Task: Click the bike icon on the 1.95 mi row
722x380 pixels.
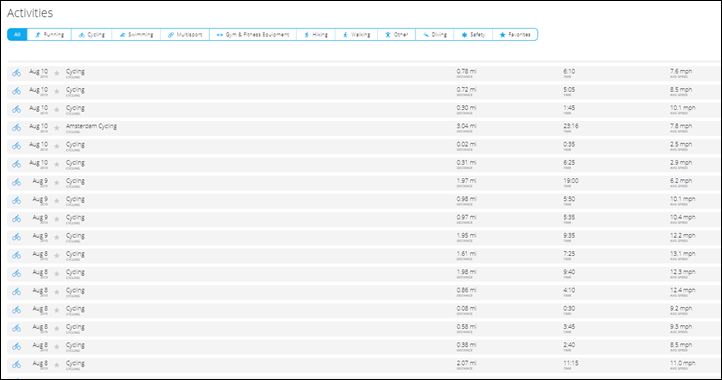Action: tap(17, 237)
